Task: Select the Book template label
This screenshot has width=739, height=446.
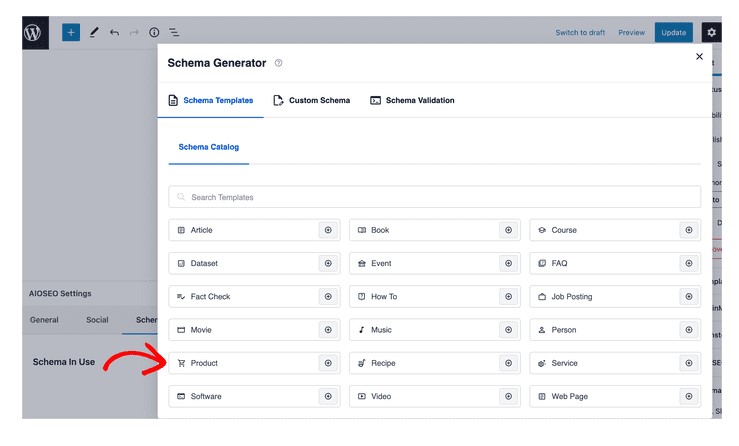Action: pyautogui.click(x=380, y=230)
